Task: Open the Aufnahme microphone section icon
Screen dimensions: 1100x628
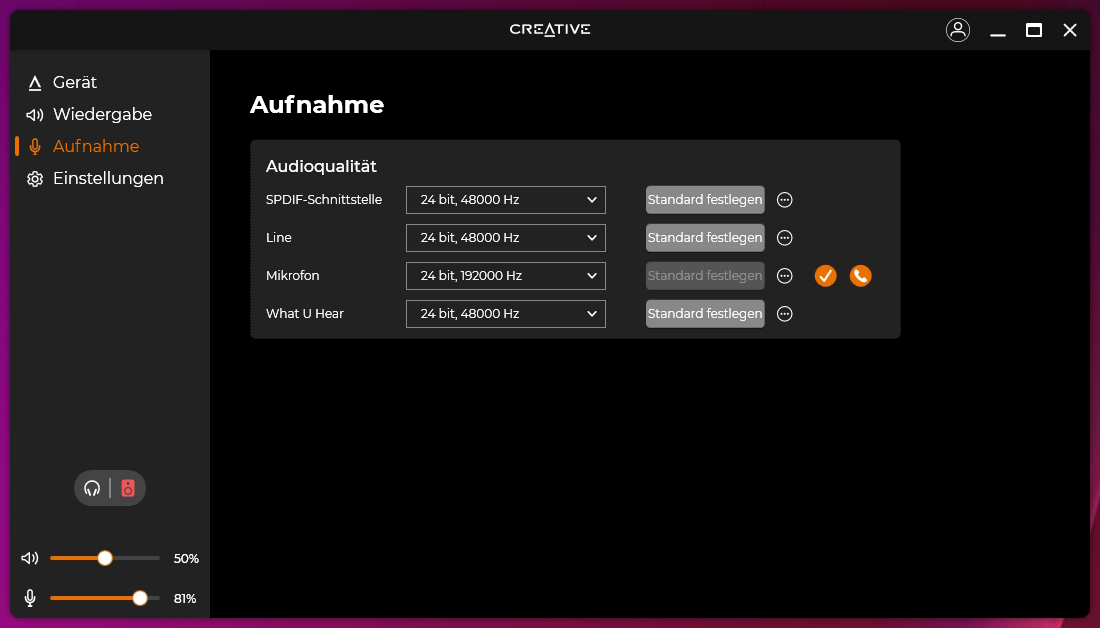Action: coord(35,146)
